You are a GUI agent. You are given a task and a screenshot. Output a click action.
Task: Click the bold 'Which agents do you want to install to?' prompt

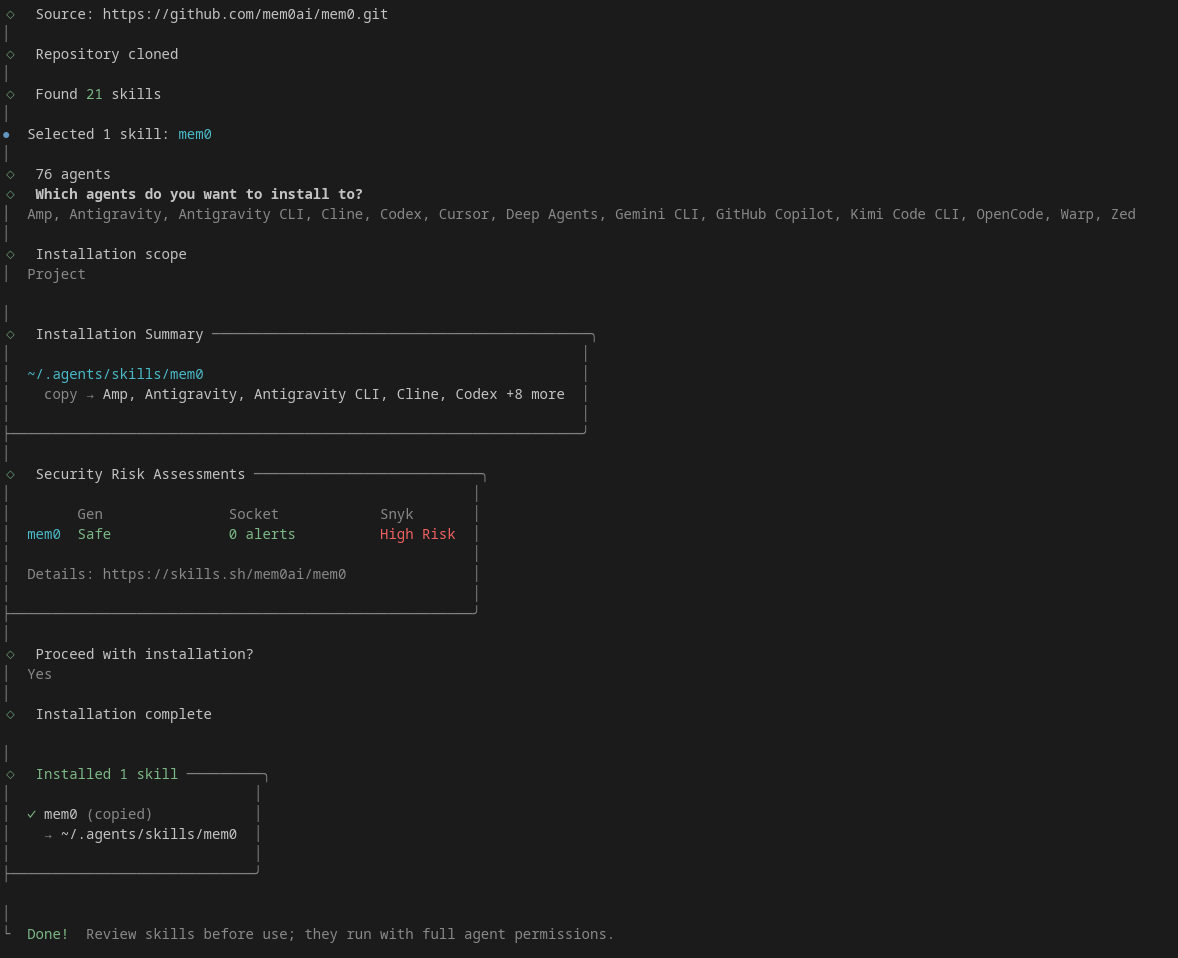pyautogui.click(x=199, y=194)
